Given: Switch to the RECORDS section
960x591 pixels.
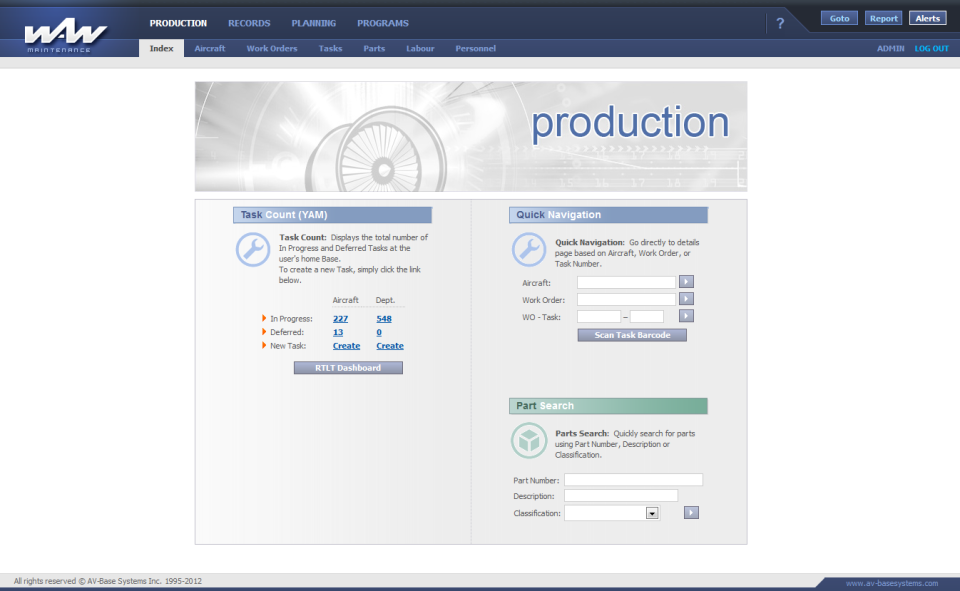Looking at the screenshot, I should [249, 23].
